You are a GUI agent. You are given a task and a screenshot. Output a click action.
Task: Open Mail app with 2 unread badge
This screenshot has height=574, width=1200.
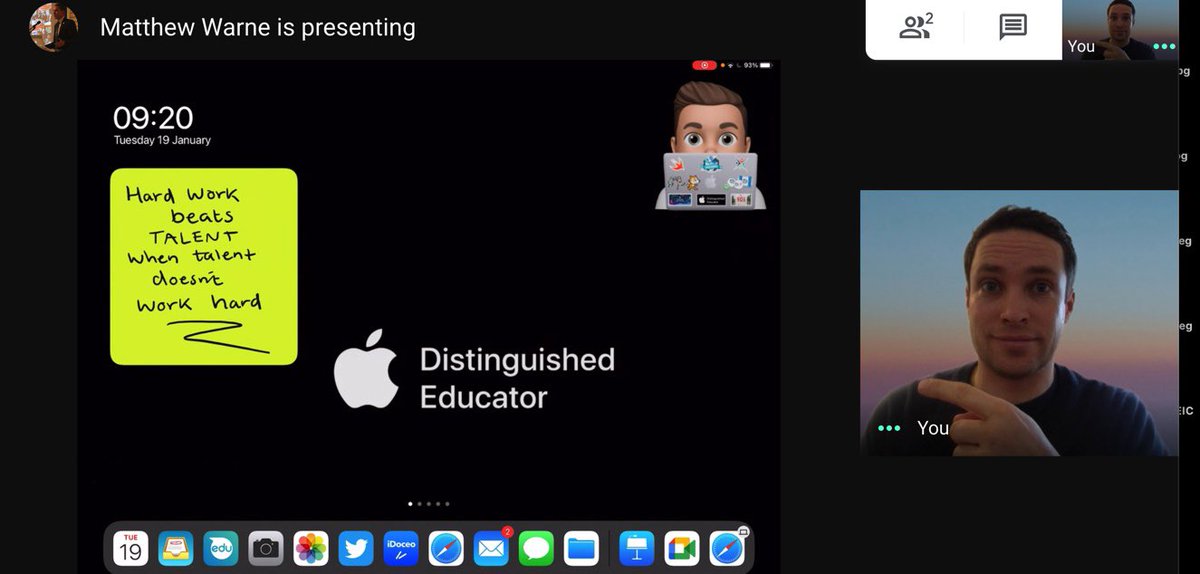click(492, 548)
